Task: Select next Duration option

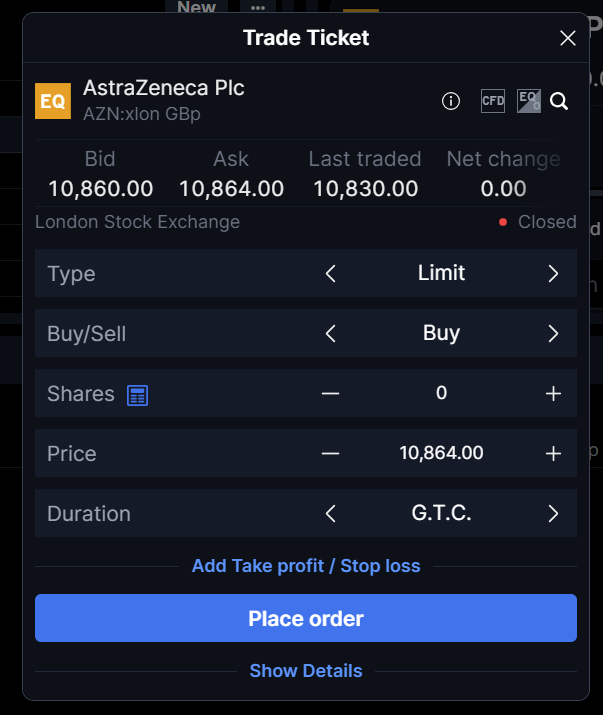Action: pyautogui.click(x=553, y=514)
